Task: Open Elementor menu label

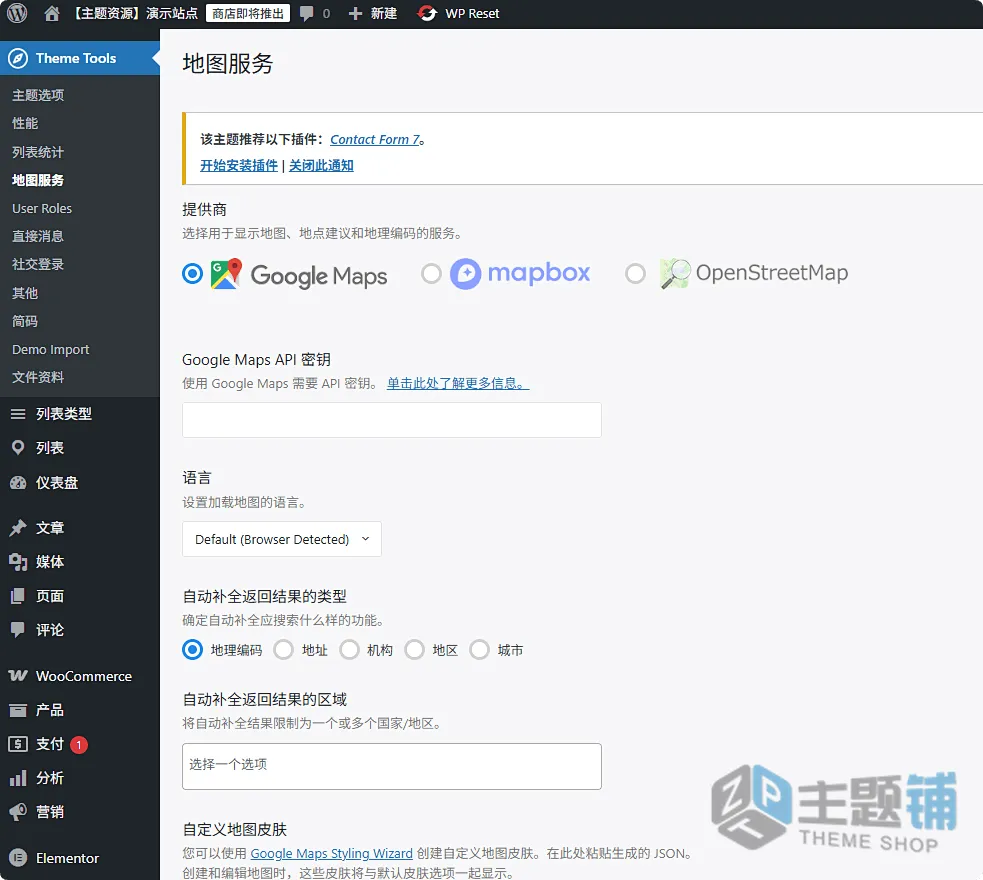Action: (x=68, y=858)
